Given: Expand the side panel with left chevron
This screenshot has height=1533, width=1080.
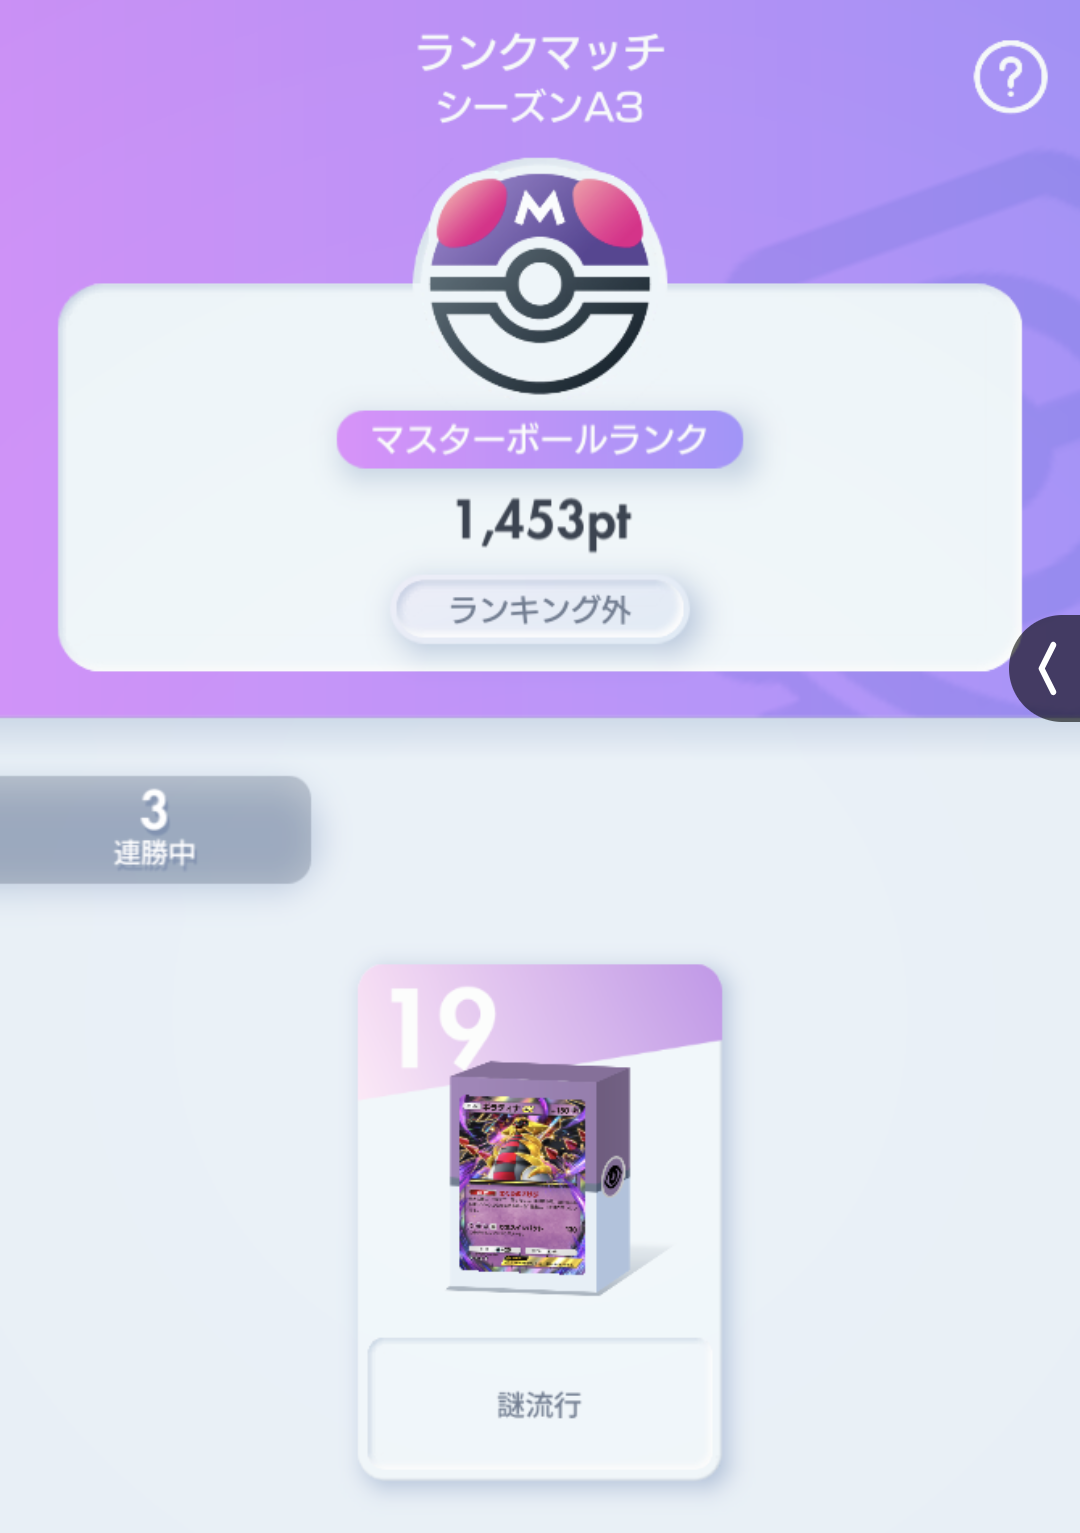Looking at the screenshot, I should tap(1046, 668).
